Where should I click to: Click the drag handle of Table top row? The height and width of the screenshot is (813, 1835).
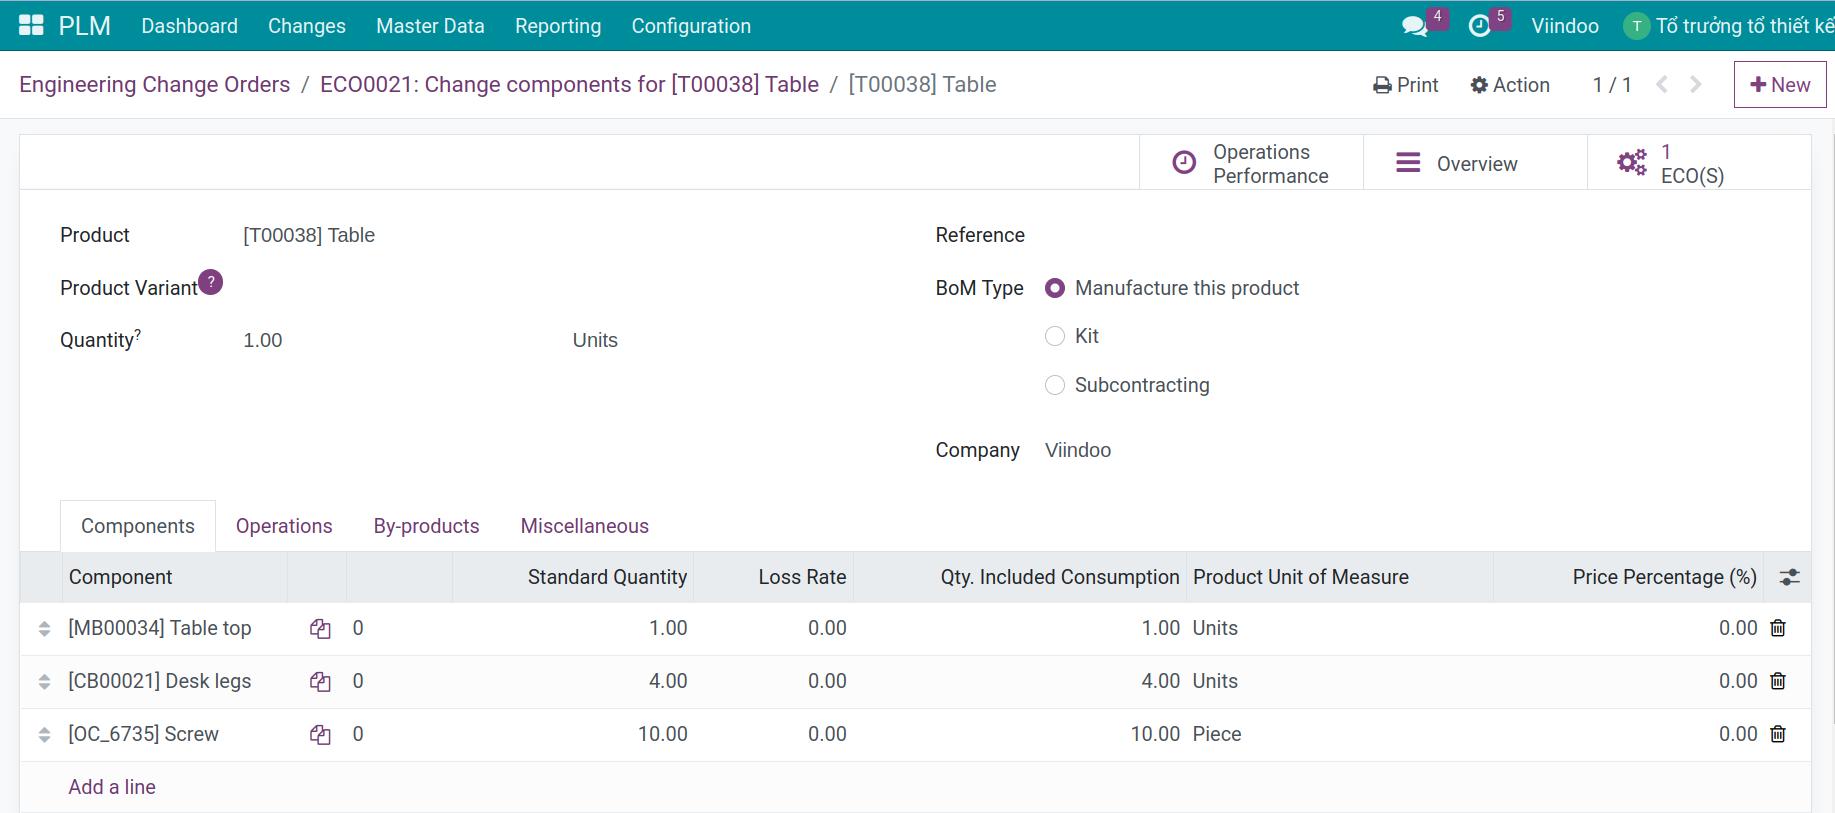coord(44,628)
